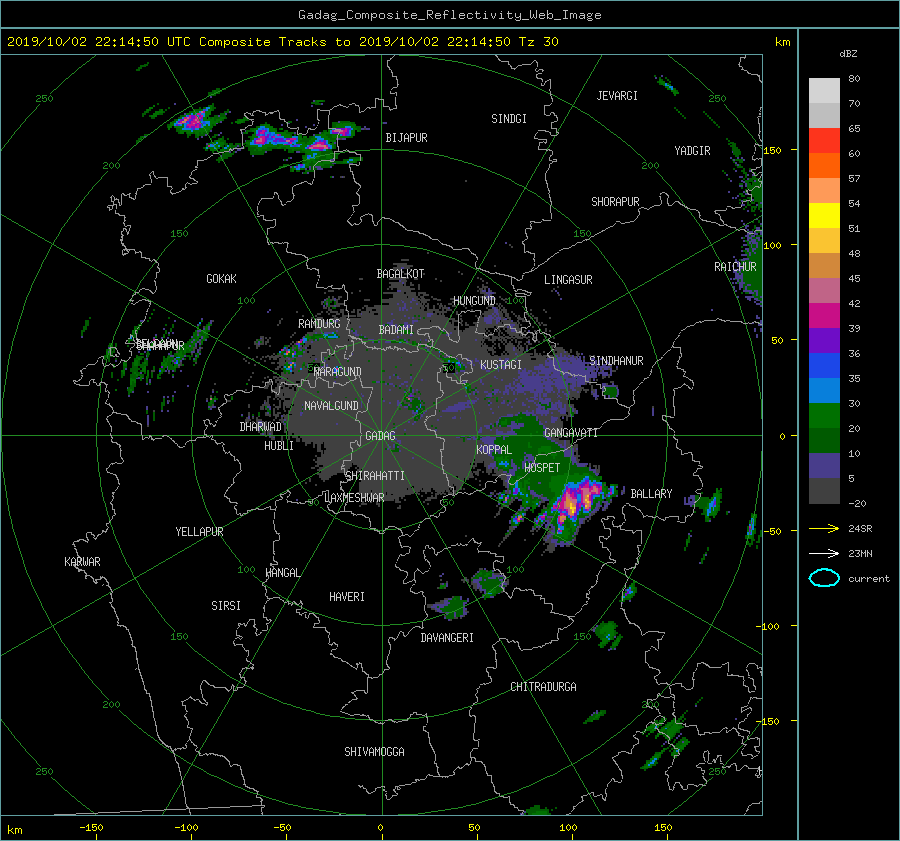Click the SINDHANUR city label
This screenshot has height=841, width=900.
[x=616, y=361]
